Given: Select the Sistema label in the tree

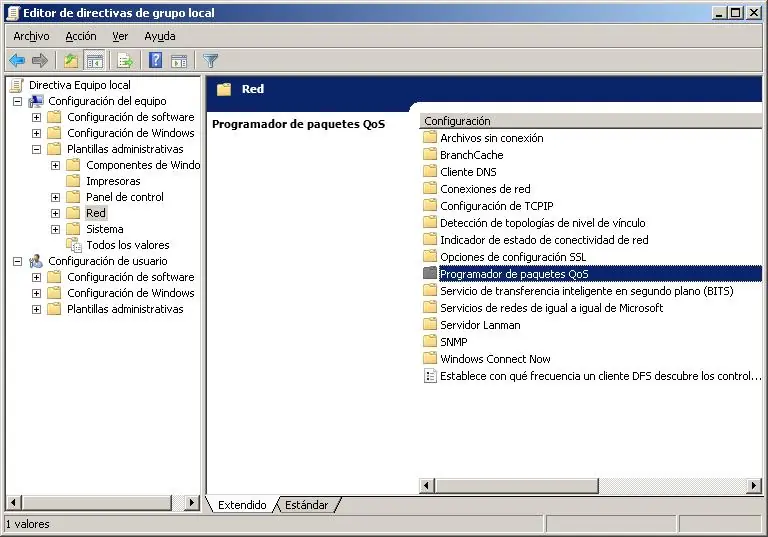Looking at the screenshot, I should coord(104,229).
